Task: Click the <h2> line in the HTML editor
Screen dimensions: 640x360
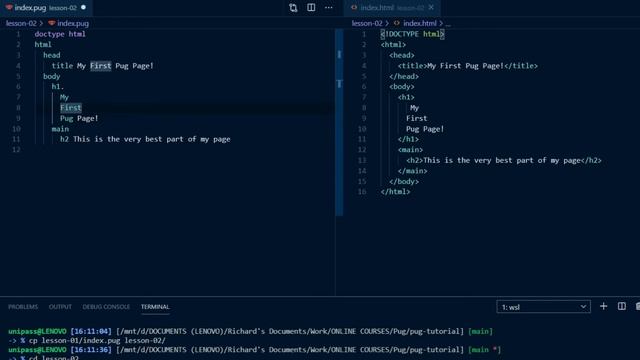Action: (x=504, y=160)
